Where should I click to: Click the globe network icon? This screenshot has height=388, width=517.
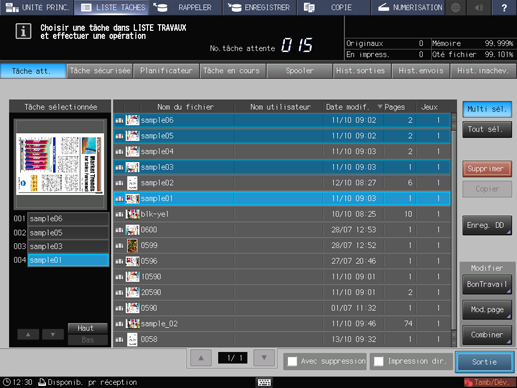point(456,7)
